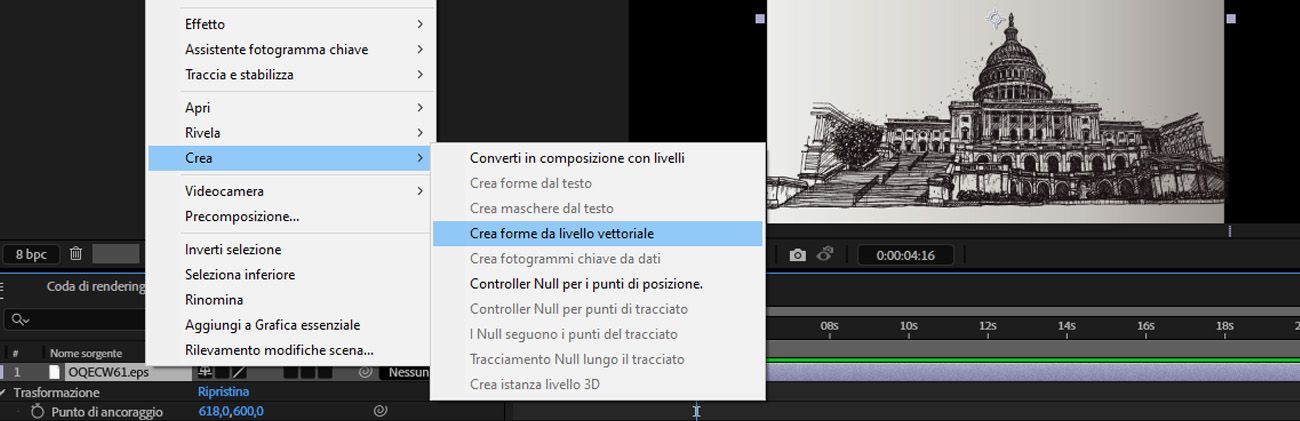Click the stopwatch for Punto di ancoraggio
The width and height of the screenshot is (1300, 421).
(x=38, y=411)
